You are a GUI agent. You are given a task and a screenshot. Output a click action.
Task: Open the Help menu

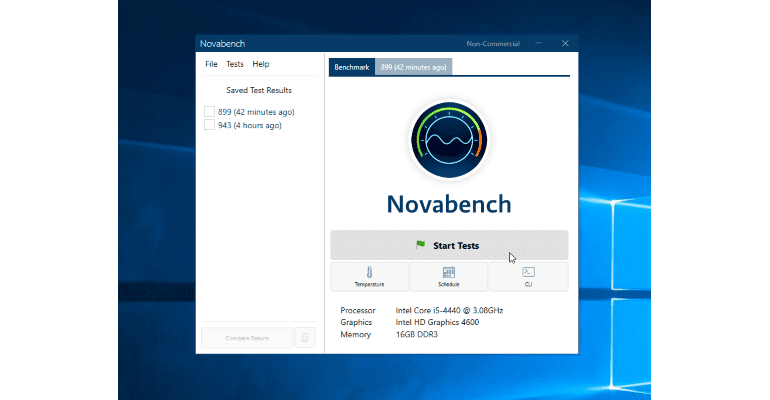261,64
